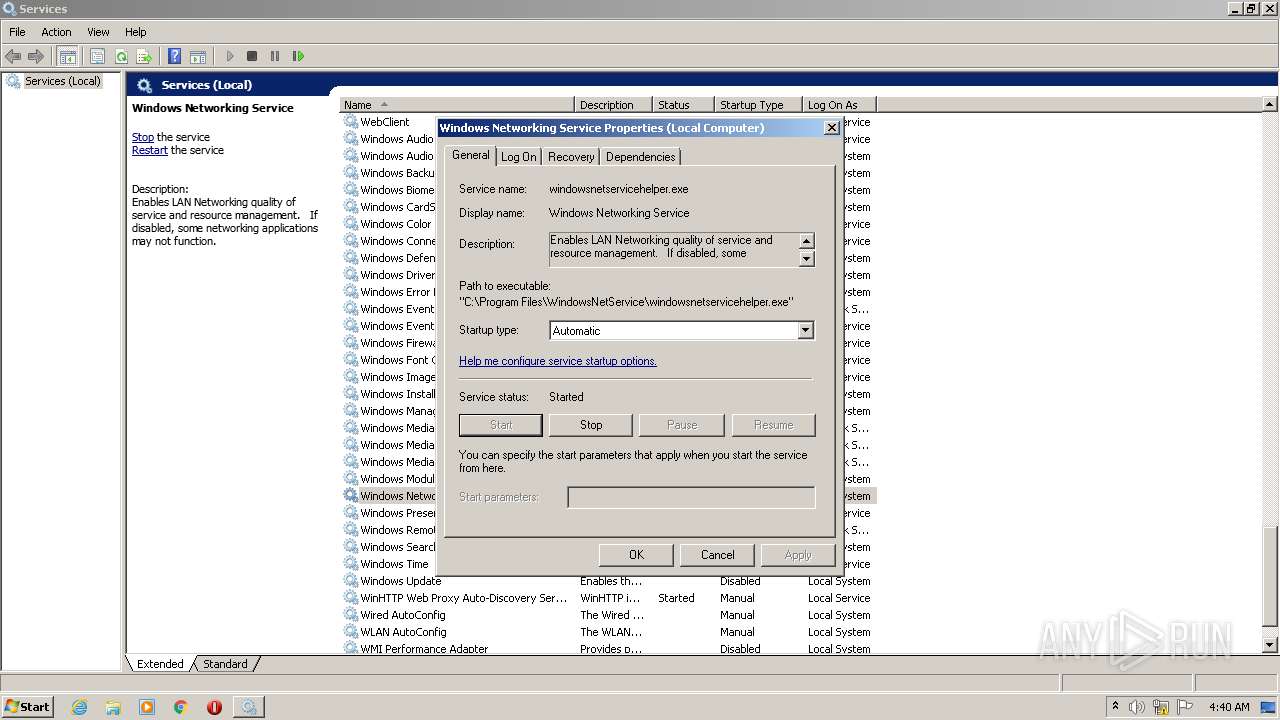The width and height of the screenshot is (1280, 720).
Task: Sort by the Description column header
Action: 613,104
